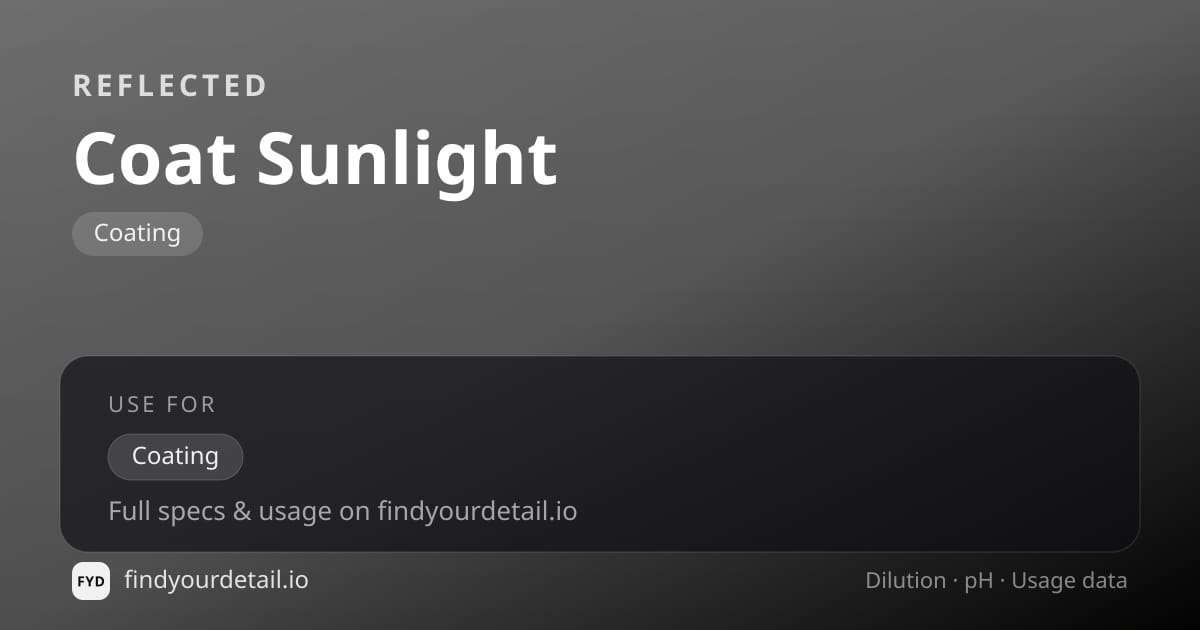The width and height of the screenshot is (1200, 630).
Task: Click the Dilution label in footer
Action: coord(905,581)
